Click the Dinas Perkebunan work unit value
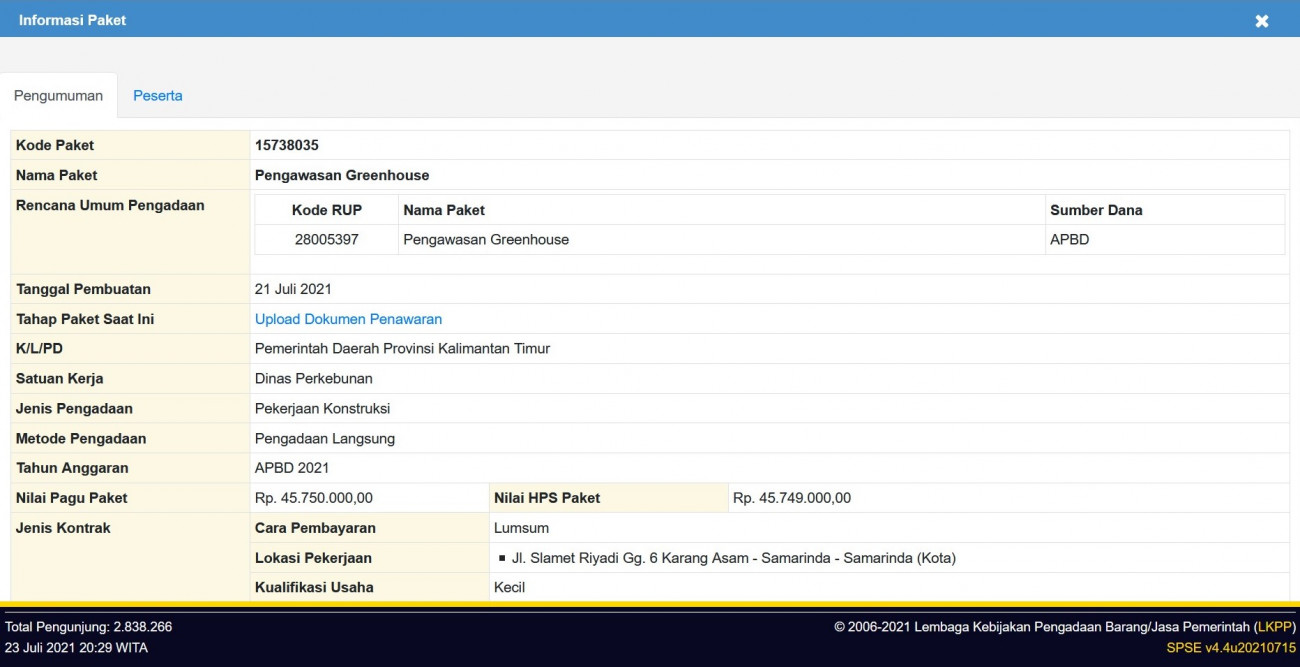 point(314,379)
